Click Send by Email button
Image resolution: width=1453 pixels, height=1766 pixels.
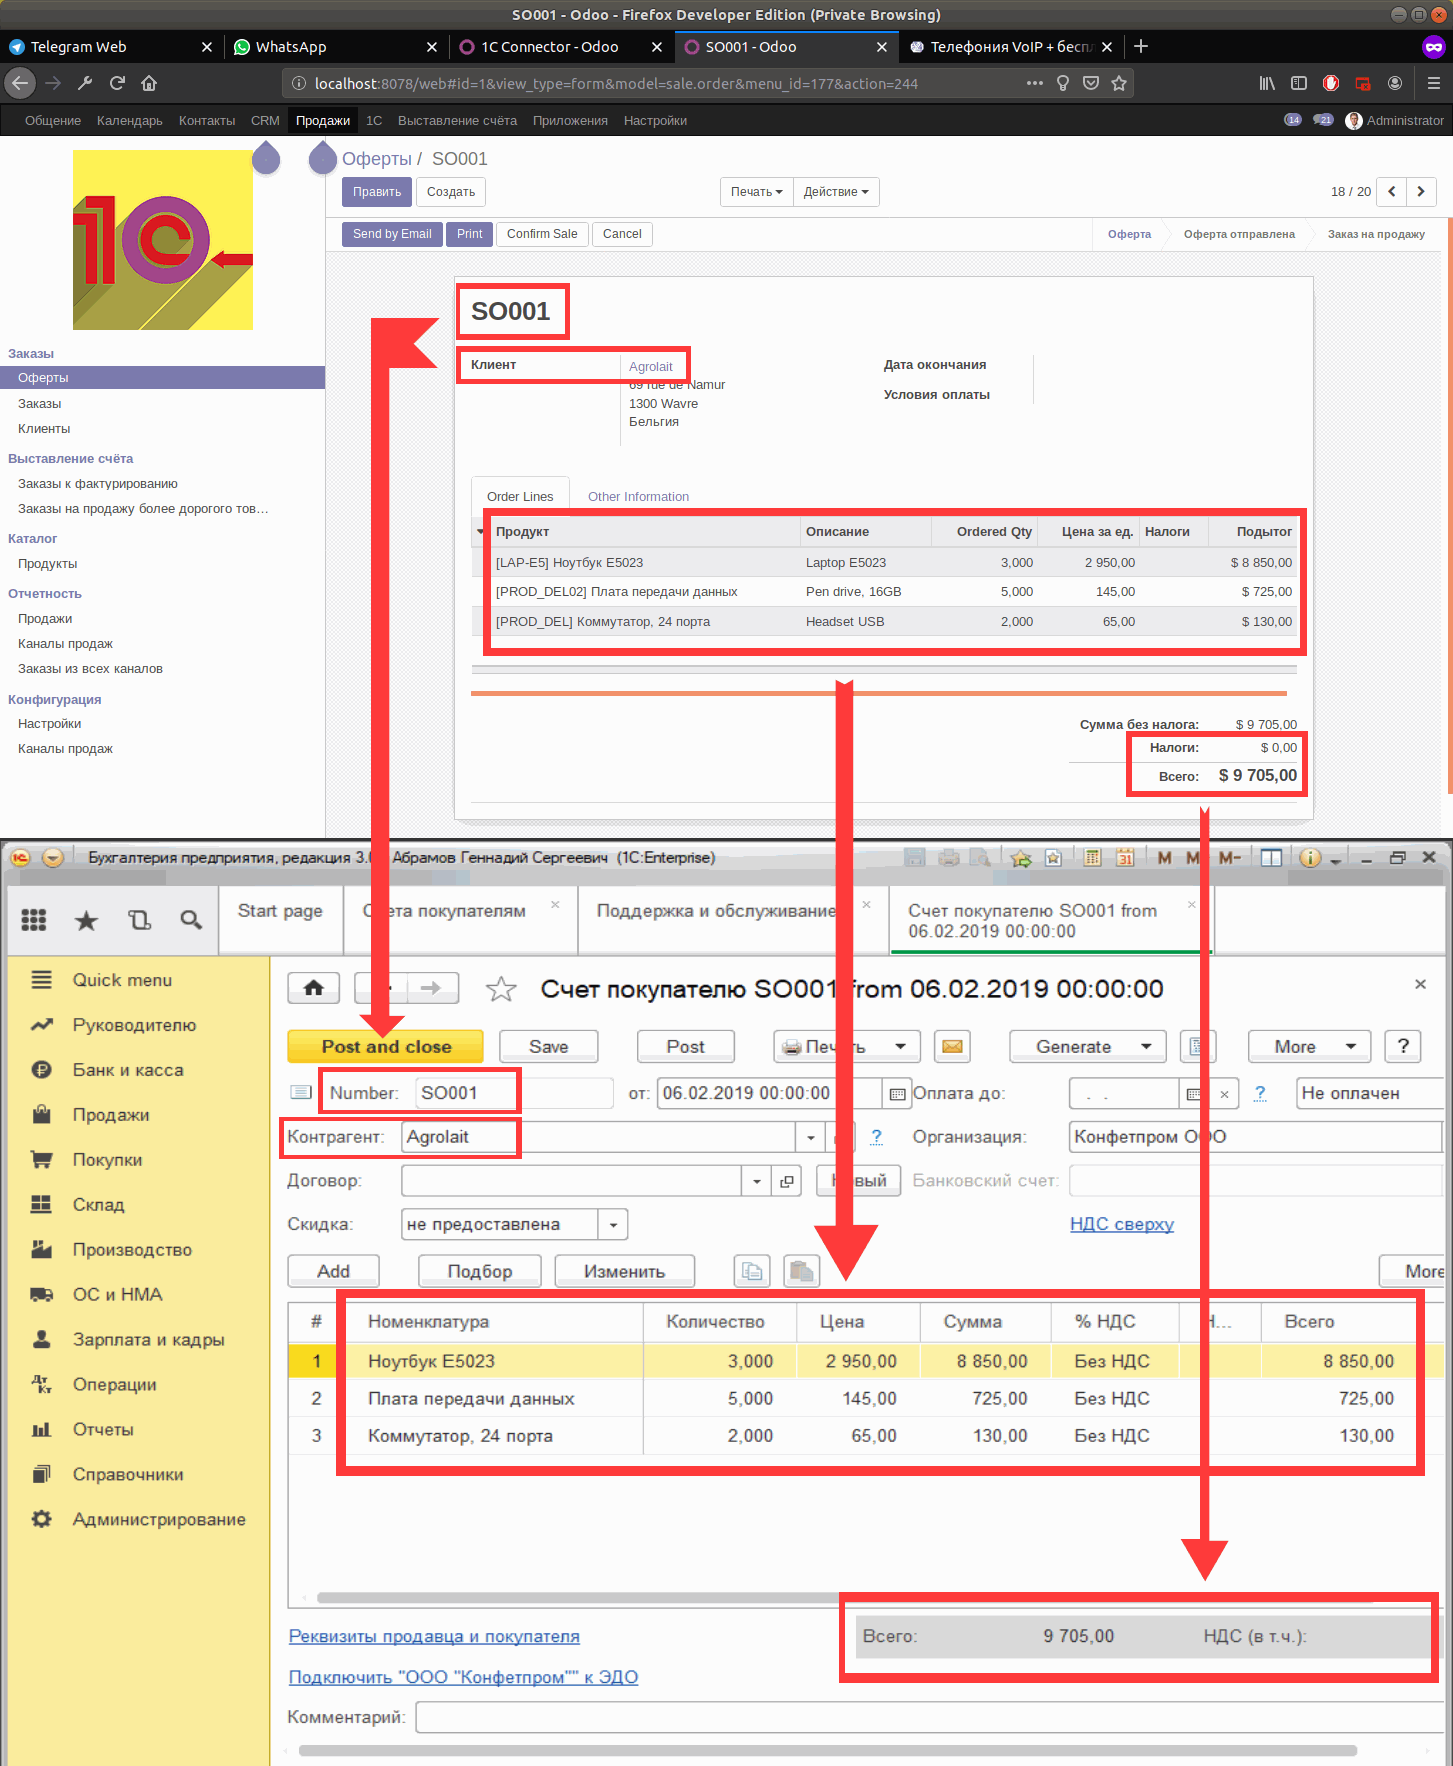[392, 234]
